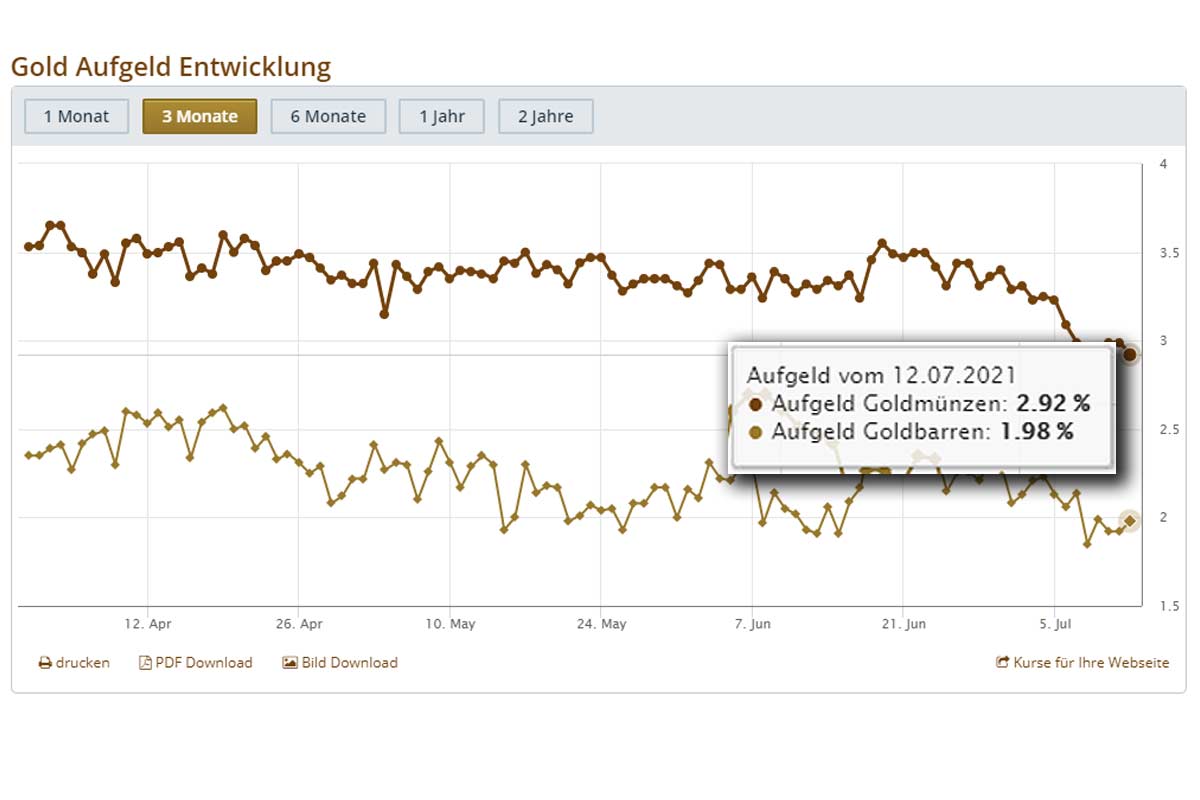Viewport: 1200px width, 800px height.
Task: Click the printer icon beside "drucken"
Action: 44,662
